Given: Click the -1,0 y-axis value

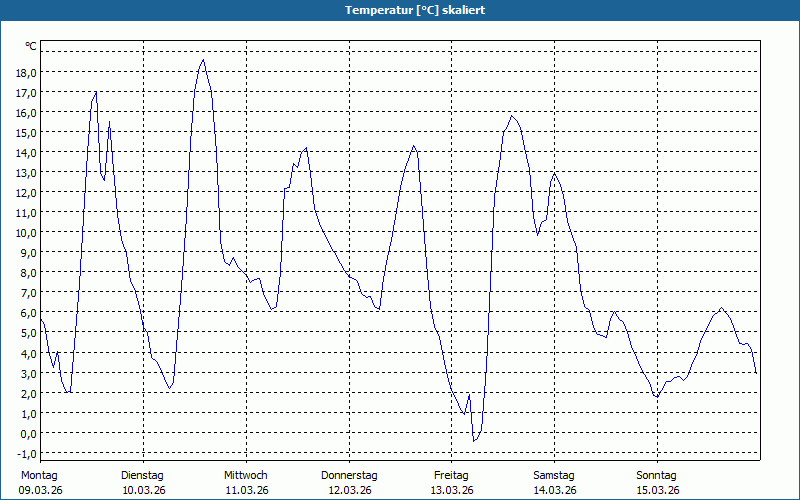Looking at the screenshot, I should (27, 454).
